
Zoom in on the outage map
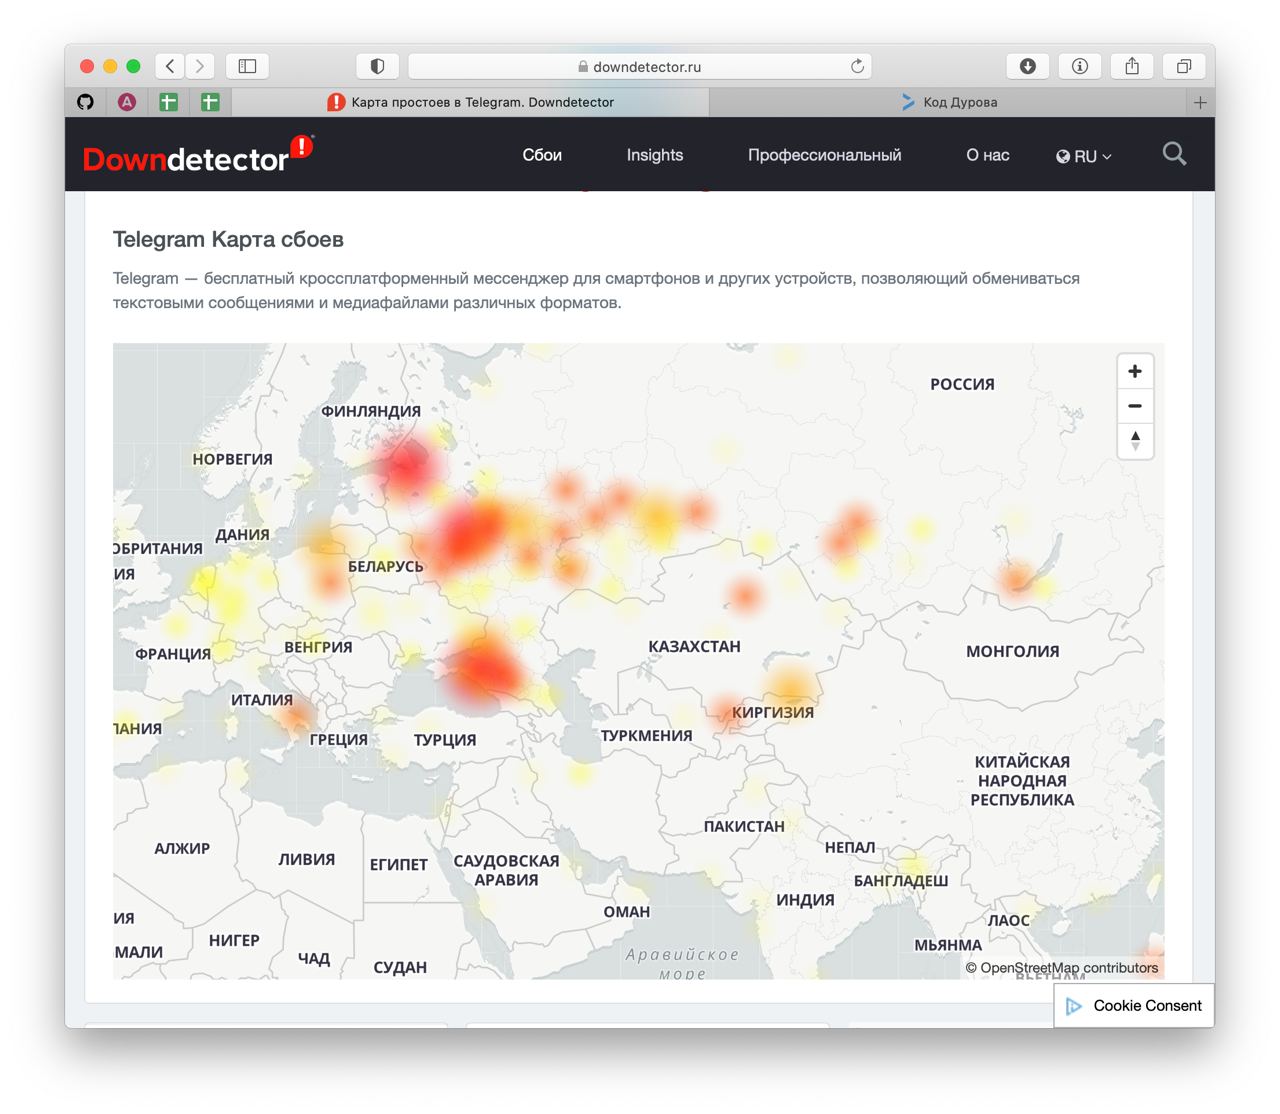pyautogui.click(x=1135, y=372)
